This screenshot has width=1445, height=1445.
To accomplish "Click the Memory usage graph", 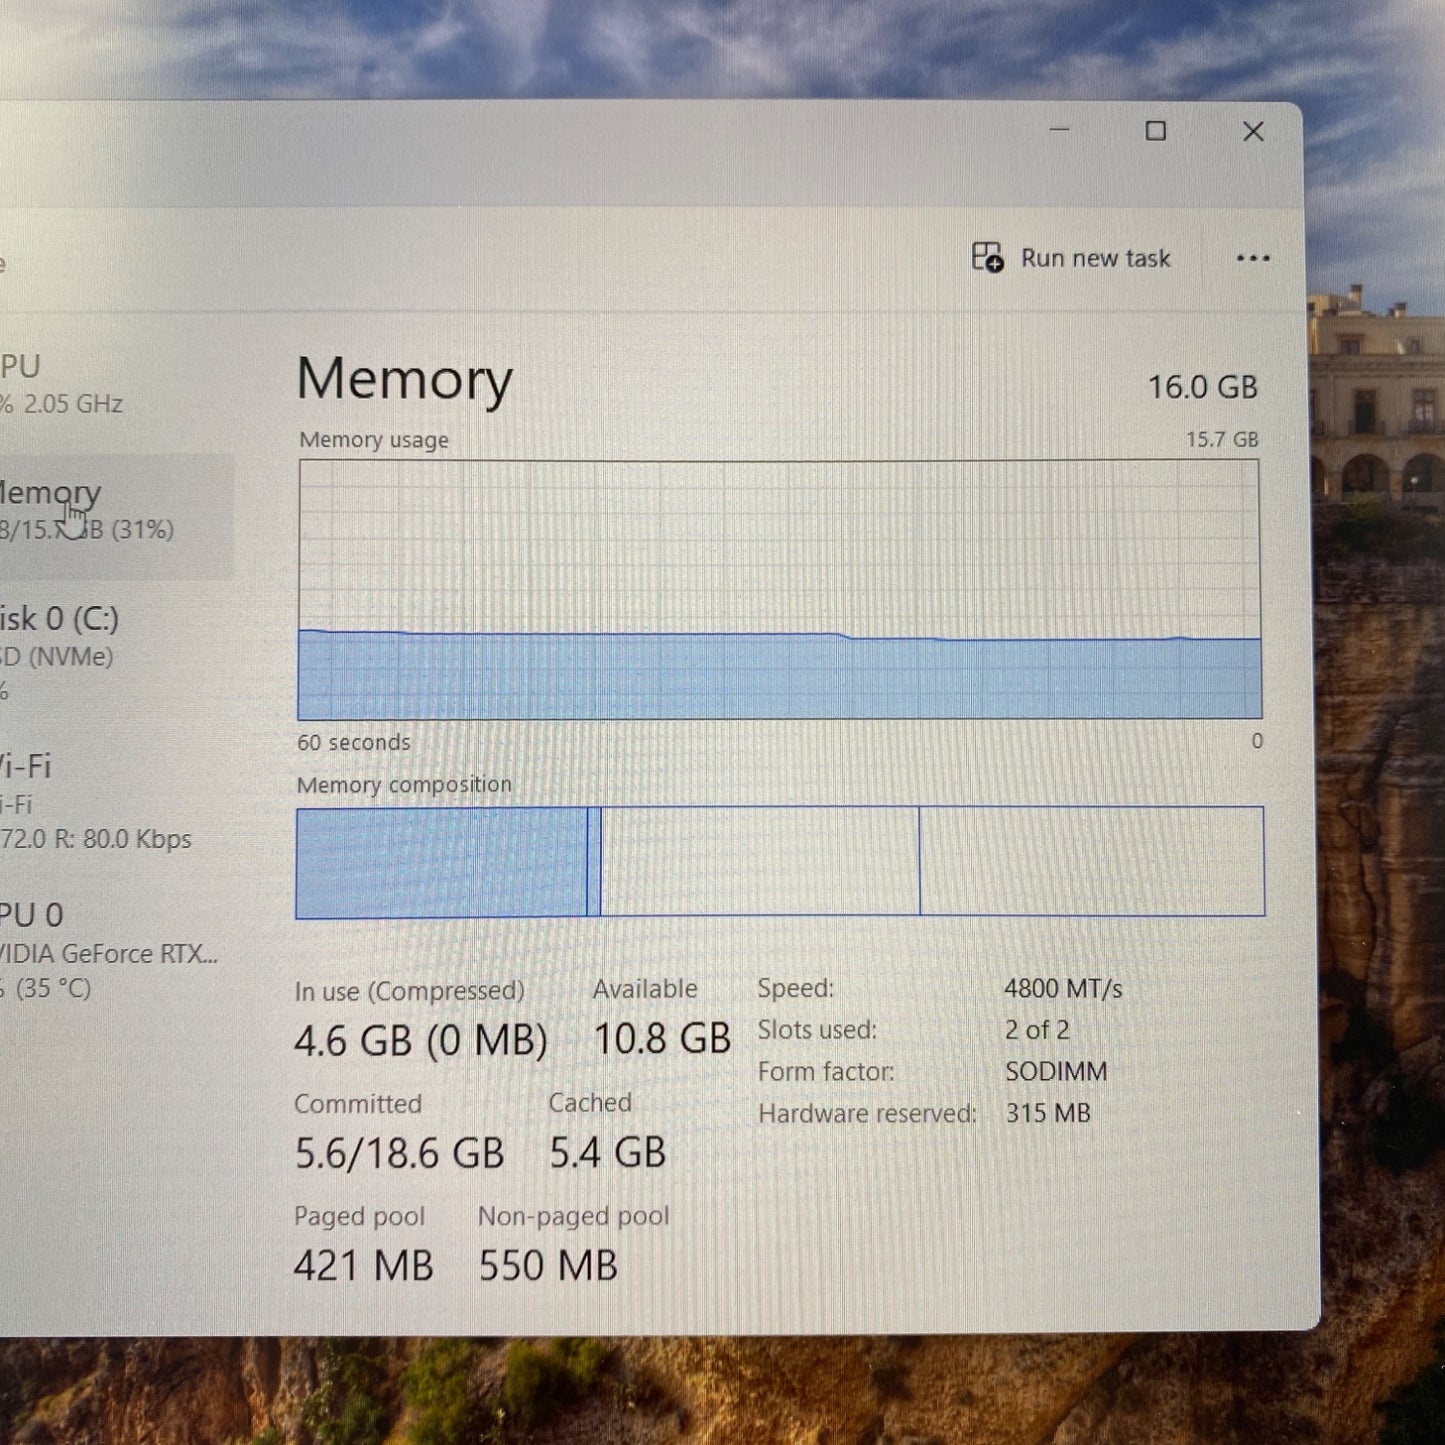I will point(780,590).
